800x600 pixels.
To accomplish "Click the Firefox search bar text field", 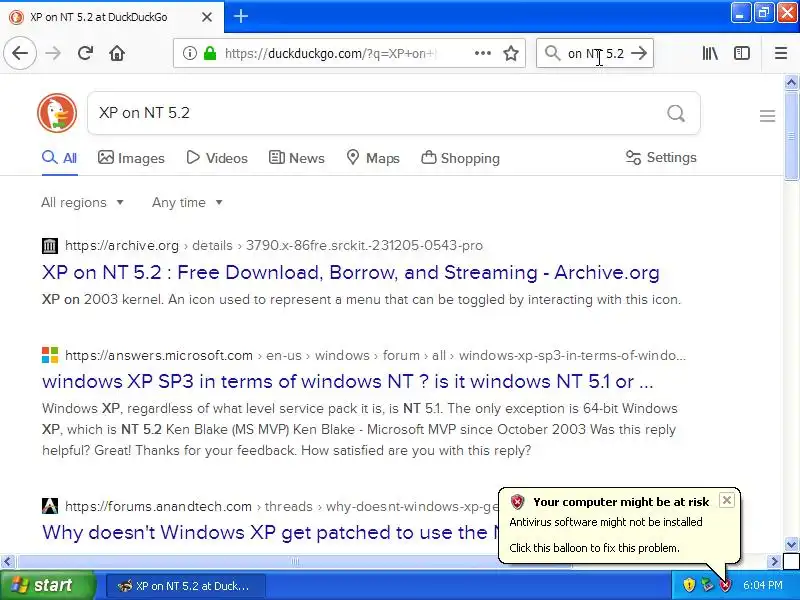I will (595, 53).
